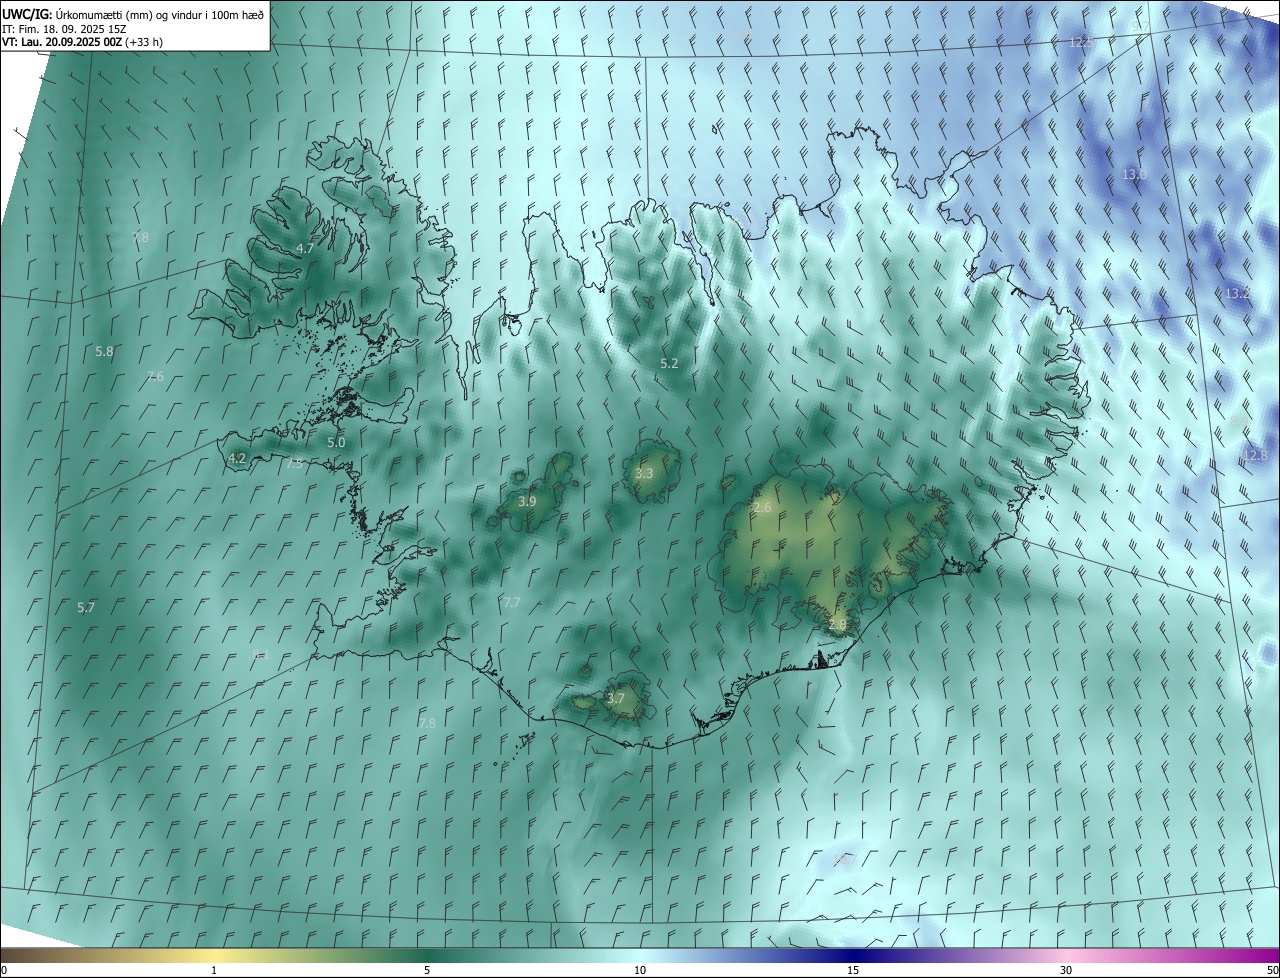This screenshot has width=1280, height=978.
Task: Select the 13.2 value label on the map
Action: [x=1237, y=294]
